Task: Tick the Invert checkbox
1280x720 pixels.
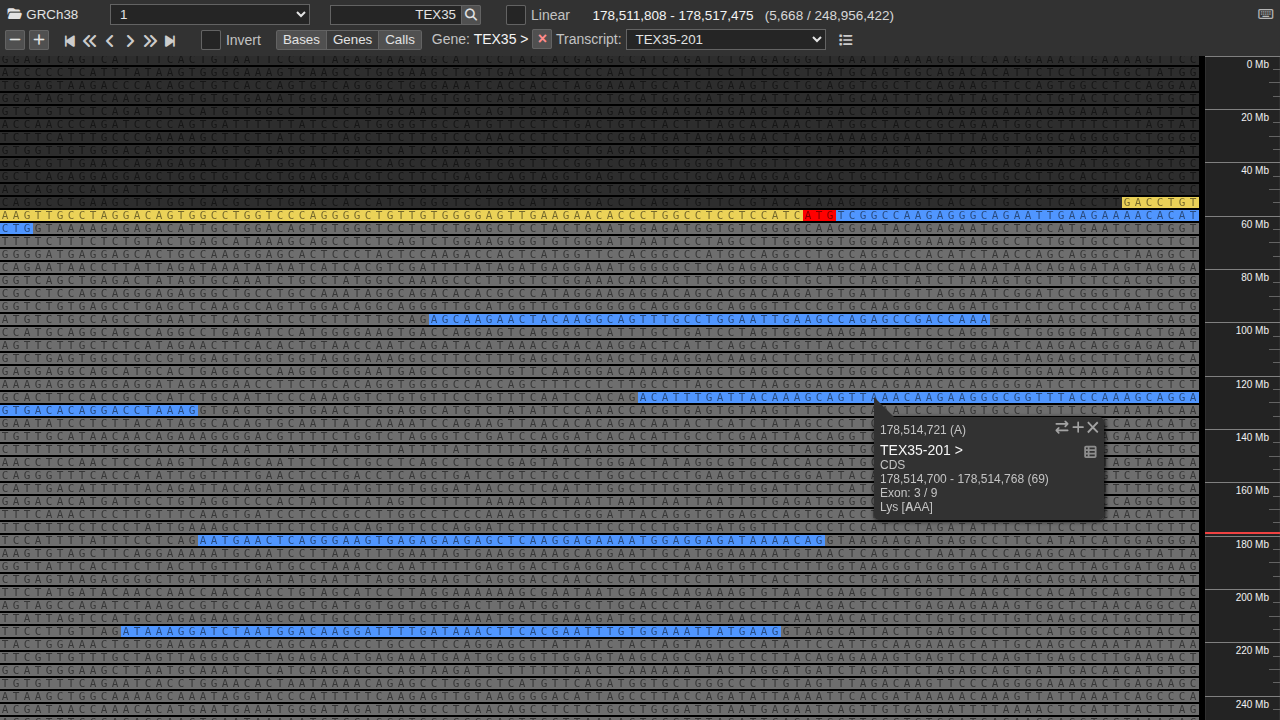Action: pyautogui.click(x=211, y=40)
